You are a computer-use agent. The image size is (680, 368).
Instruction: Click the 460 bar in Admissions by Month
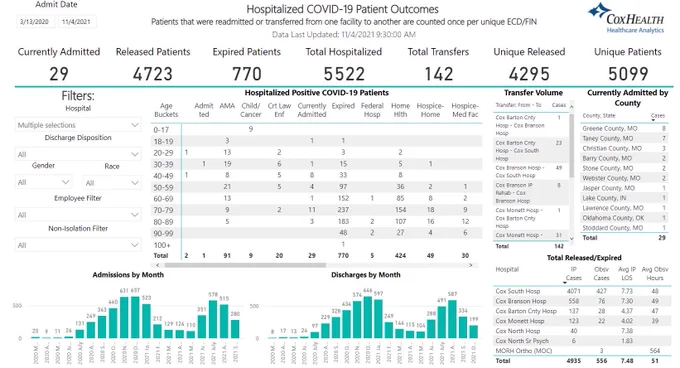[113, 323]
